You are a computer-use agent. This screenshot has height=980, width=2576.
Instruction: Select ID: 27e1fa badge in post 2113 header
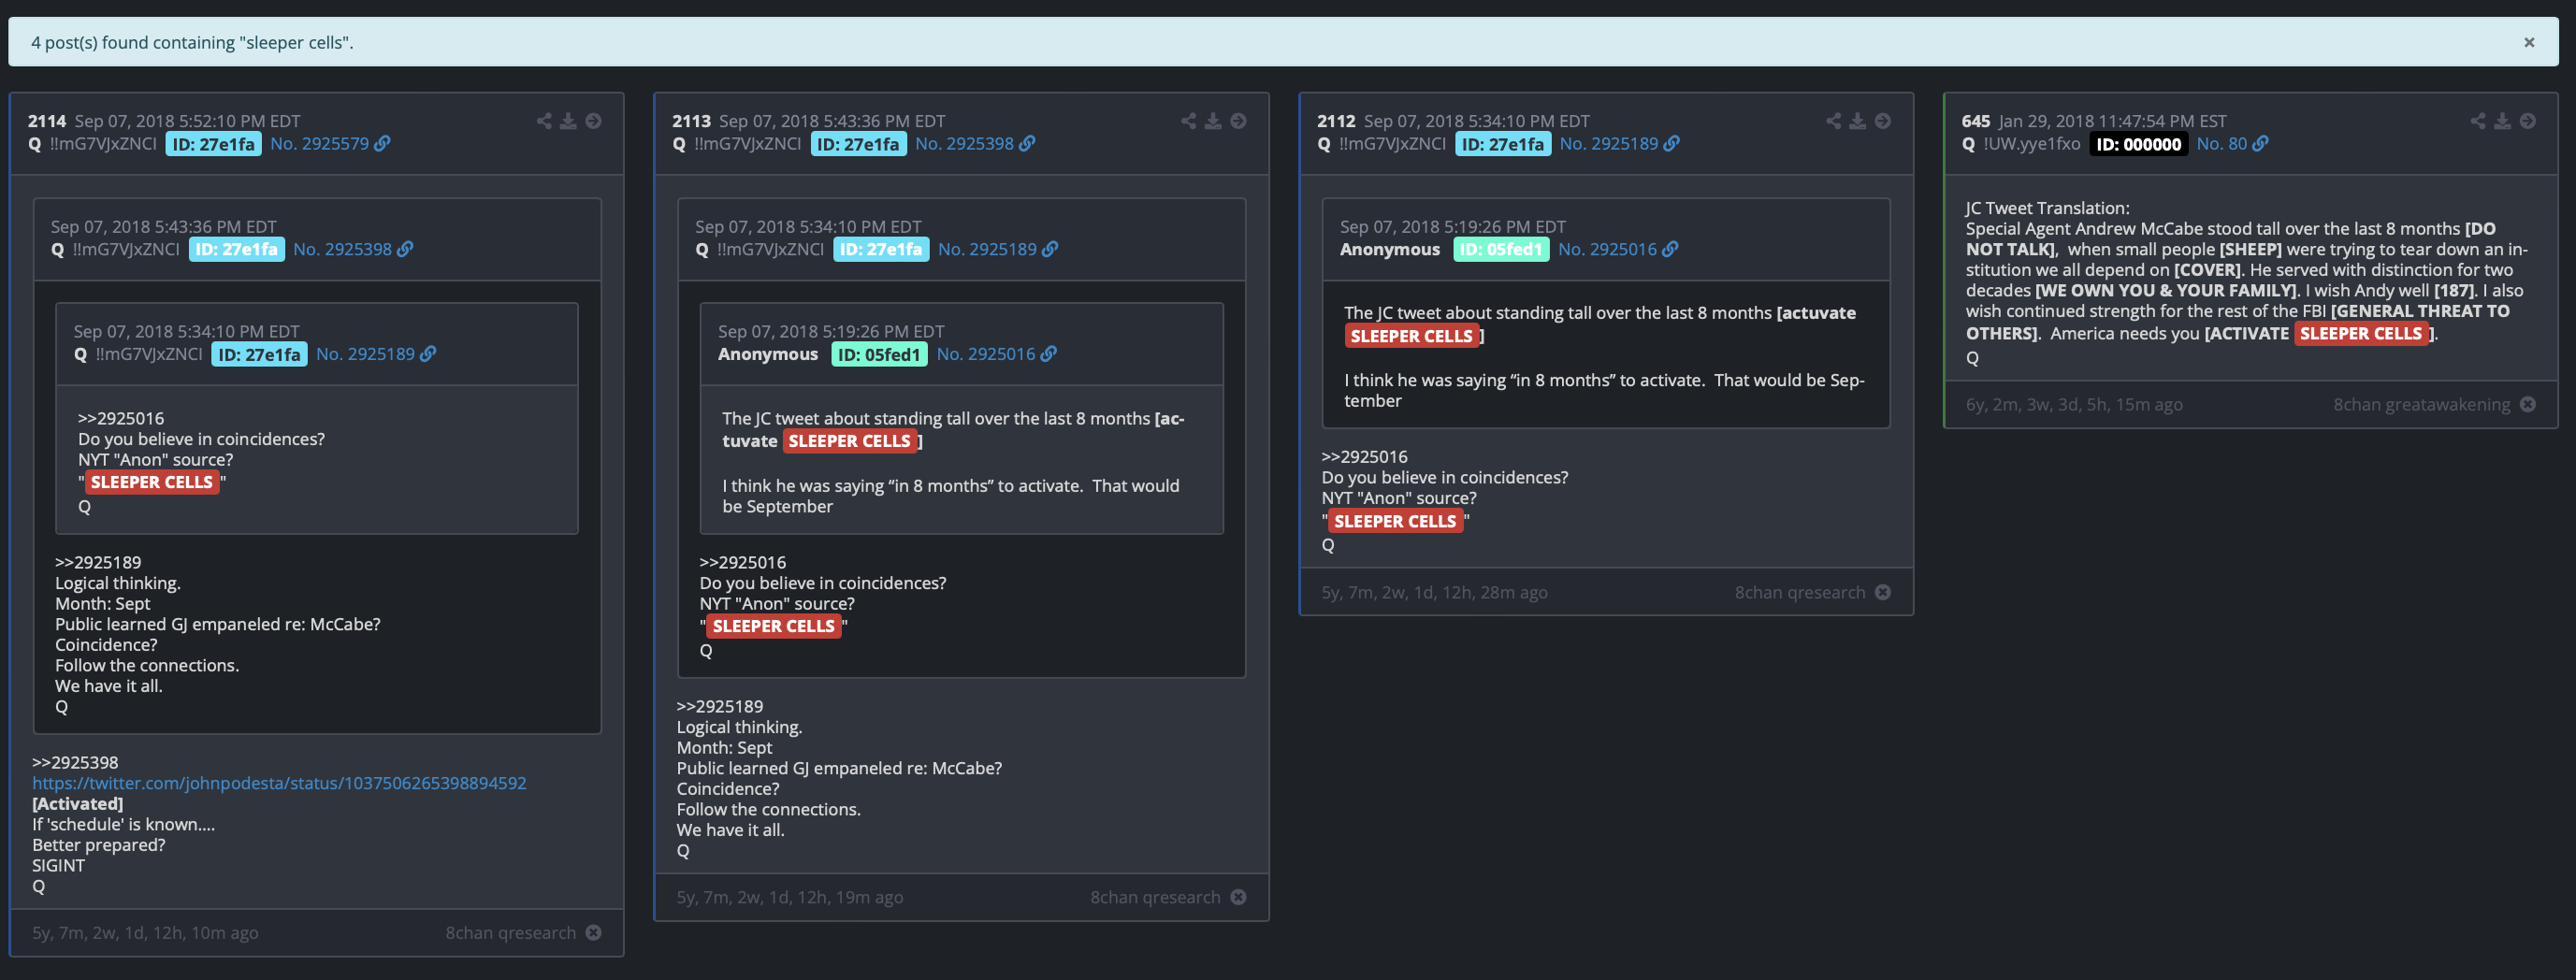click(858, 144)
